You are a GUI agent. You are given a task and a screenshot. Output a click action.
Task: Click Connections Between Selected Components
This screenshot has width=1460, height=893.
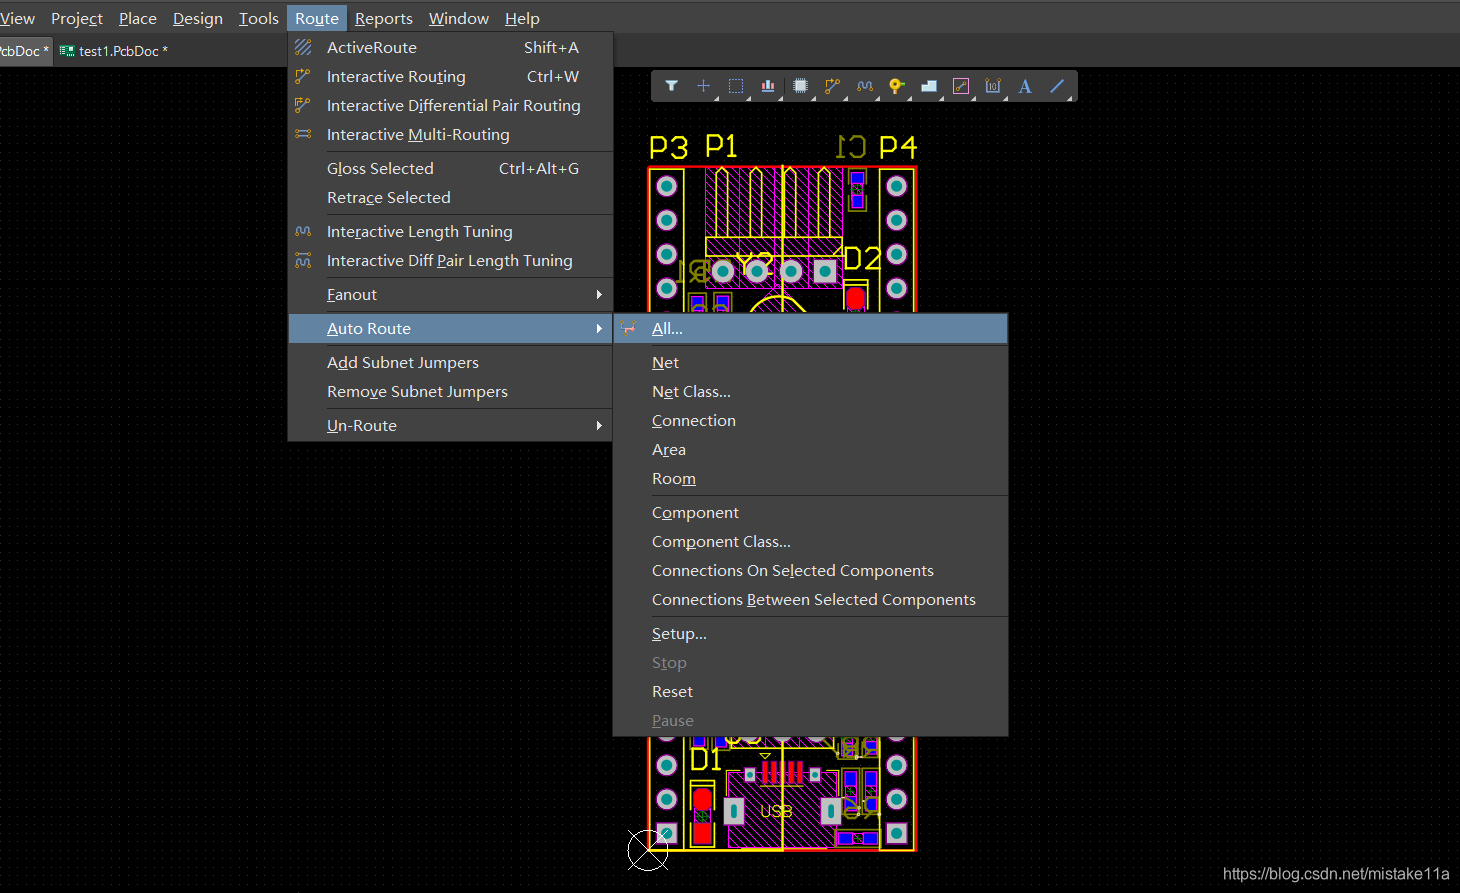(813, 600)
